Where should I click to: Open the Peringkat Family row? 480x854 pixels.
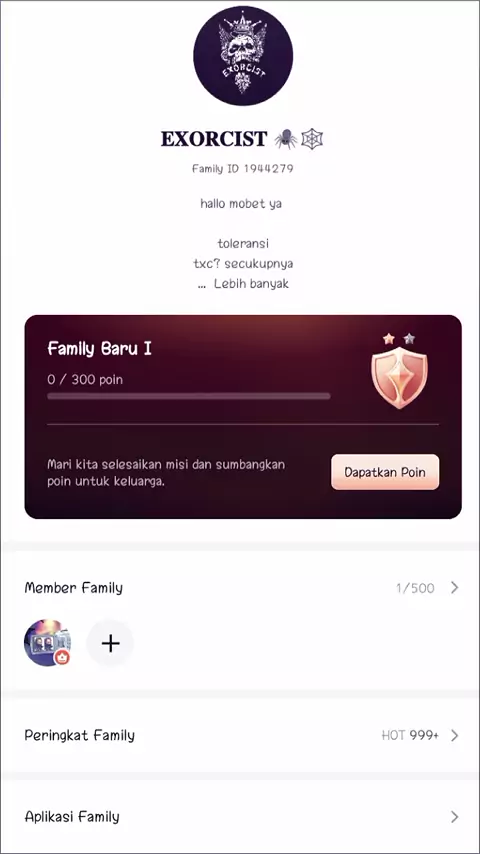(x=240, y=736)
